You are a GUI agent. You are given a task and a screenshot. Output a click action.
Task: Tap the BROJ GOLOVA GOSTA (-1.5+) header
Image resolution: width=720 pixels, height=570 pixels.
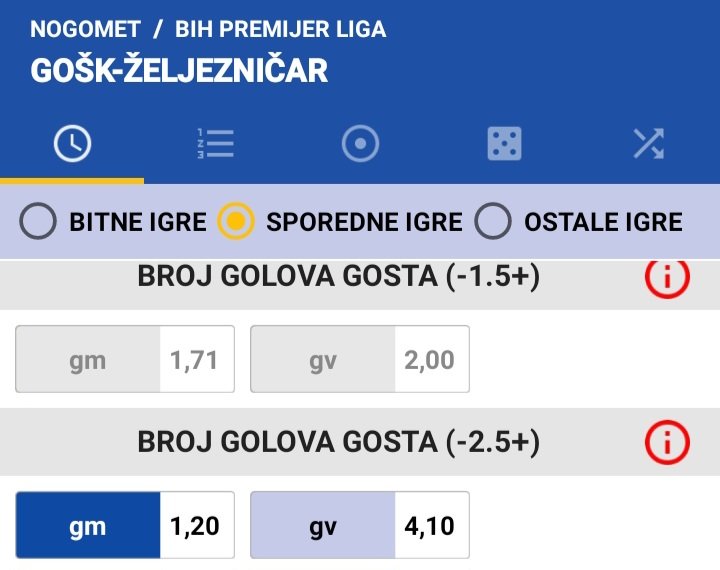point(339,277)
